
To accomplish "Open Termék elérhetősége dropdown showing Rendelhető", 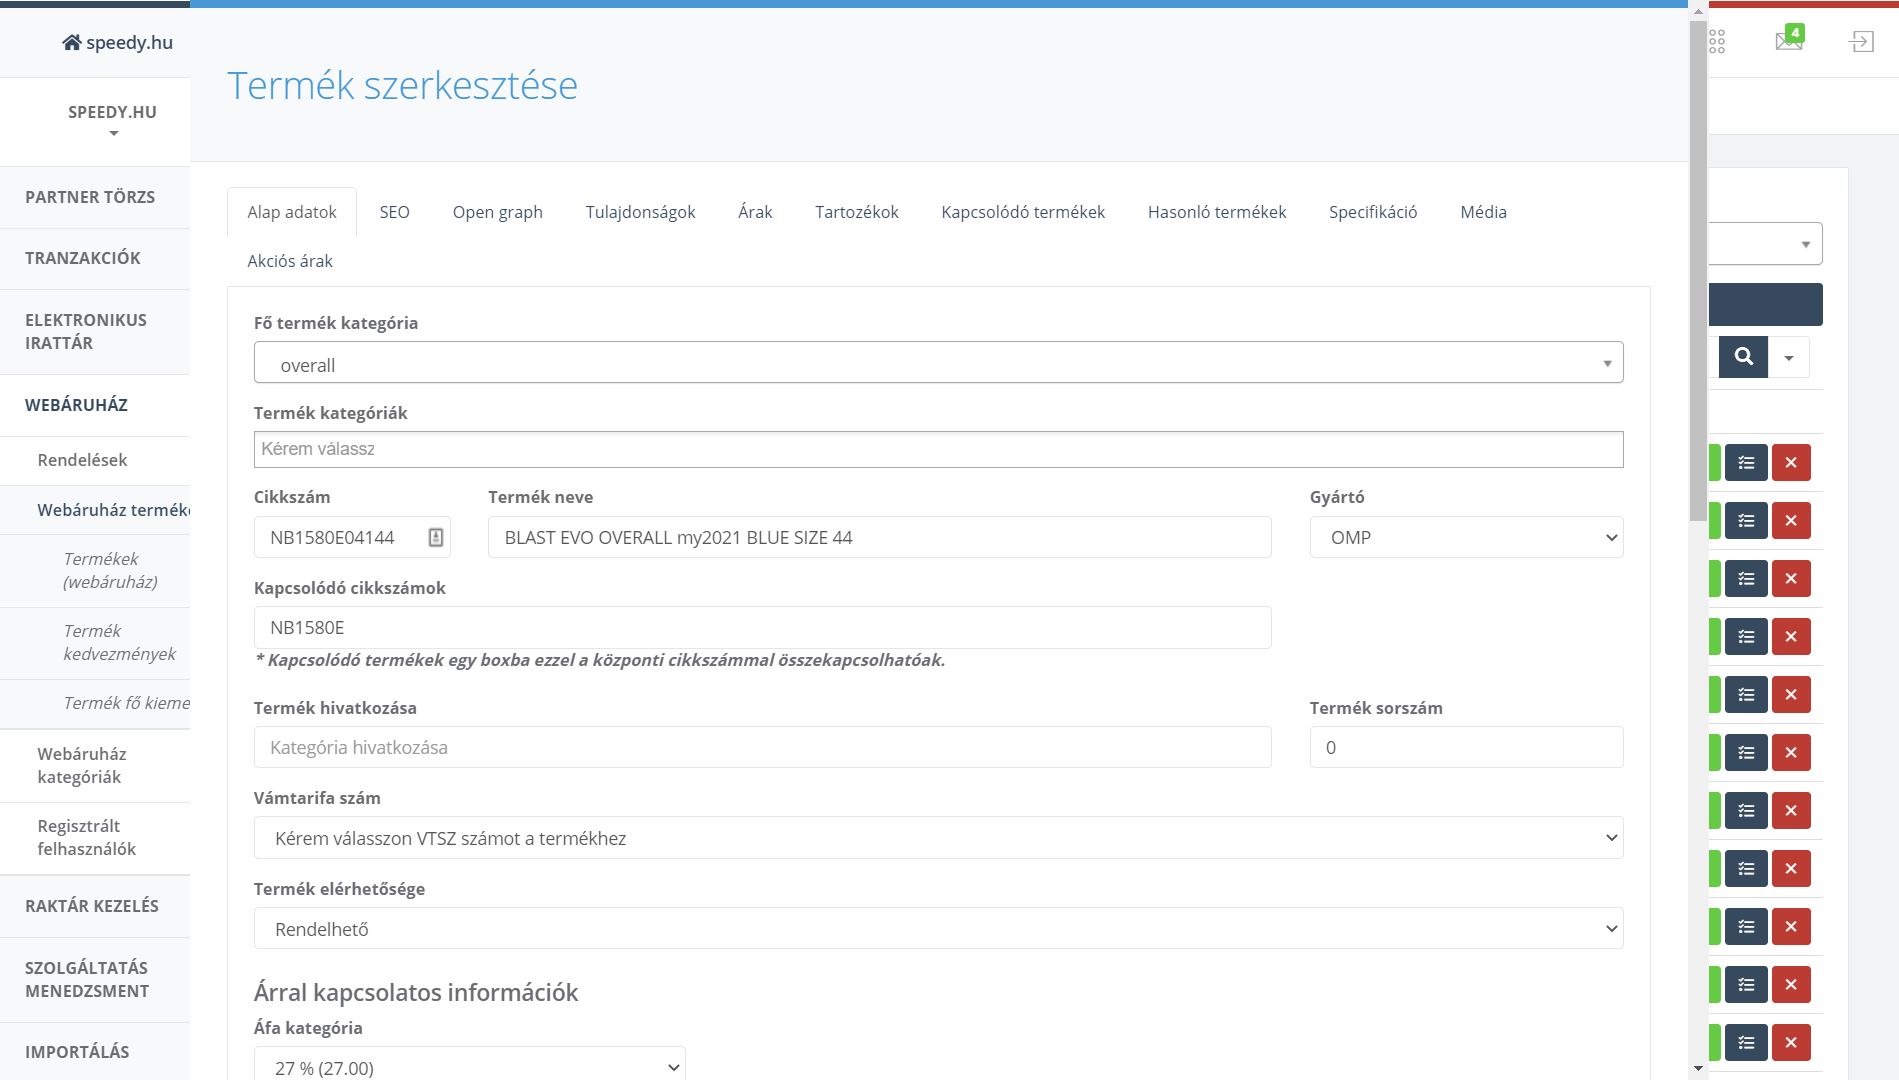I will [x=938, y=929].
